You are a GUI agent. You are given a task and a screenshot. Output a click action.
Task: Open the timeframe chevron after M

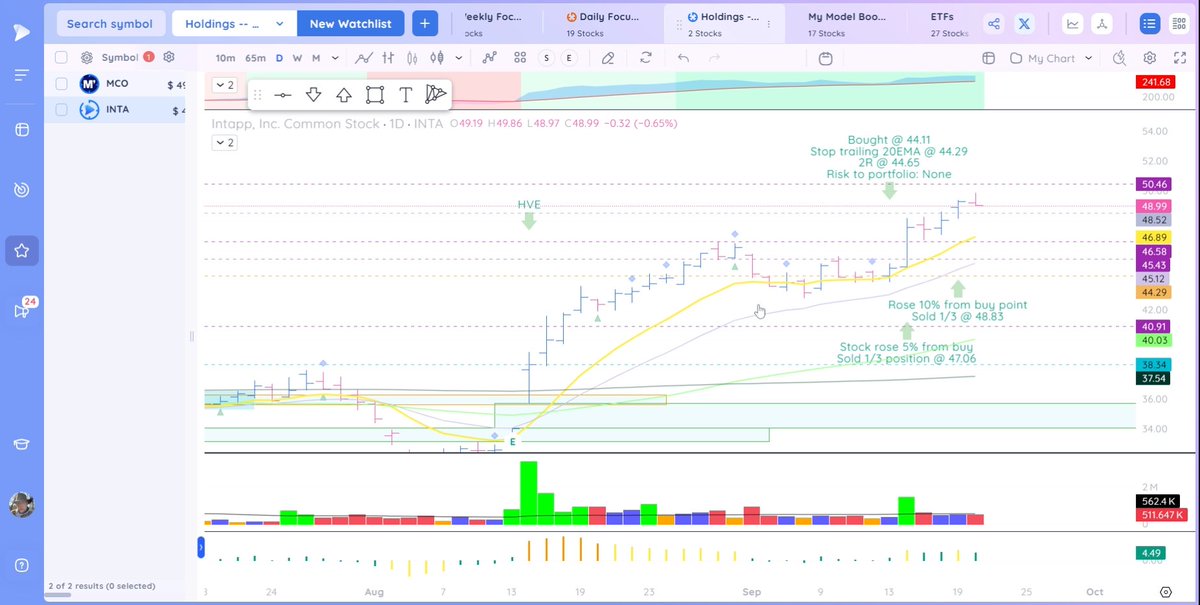(x=335, y=58)
